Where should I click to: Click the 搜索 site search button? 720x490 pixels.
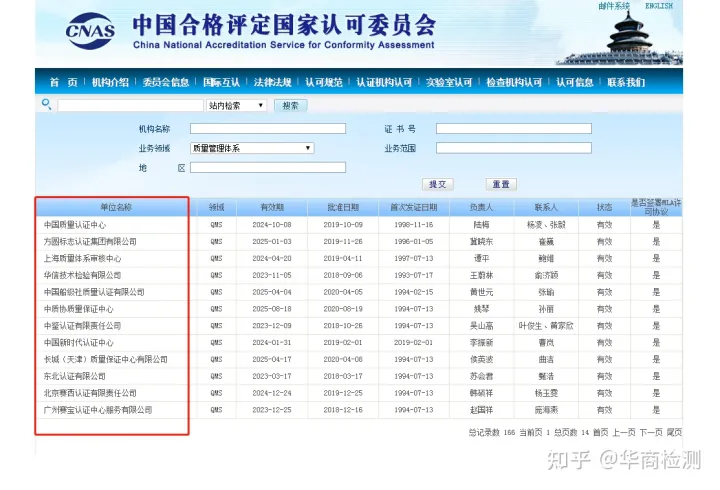pyautogui.click(x=290, y=106)
